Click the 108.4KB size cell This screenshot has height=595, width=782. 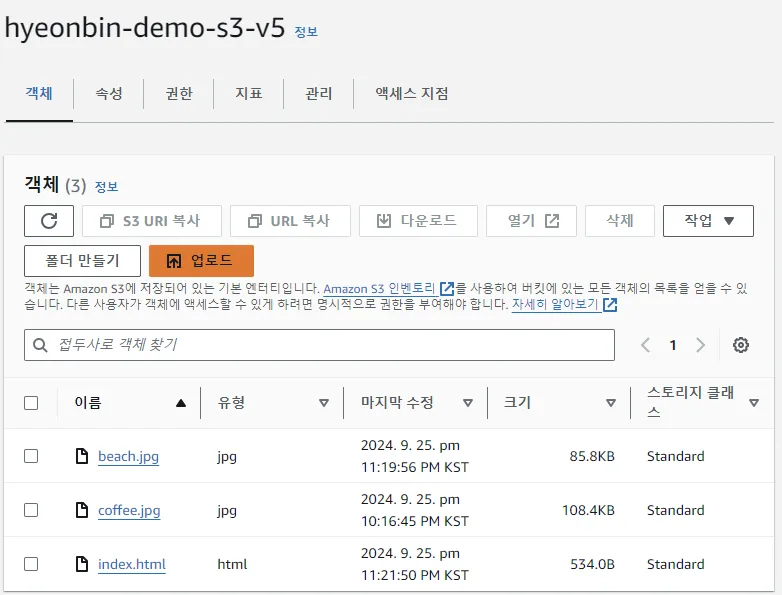tap(588, 510)
